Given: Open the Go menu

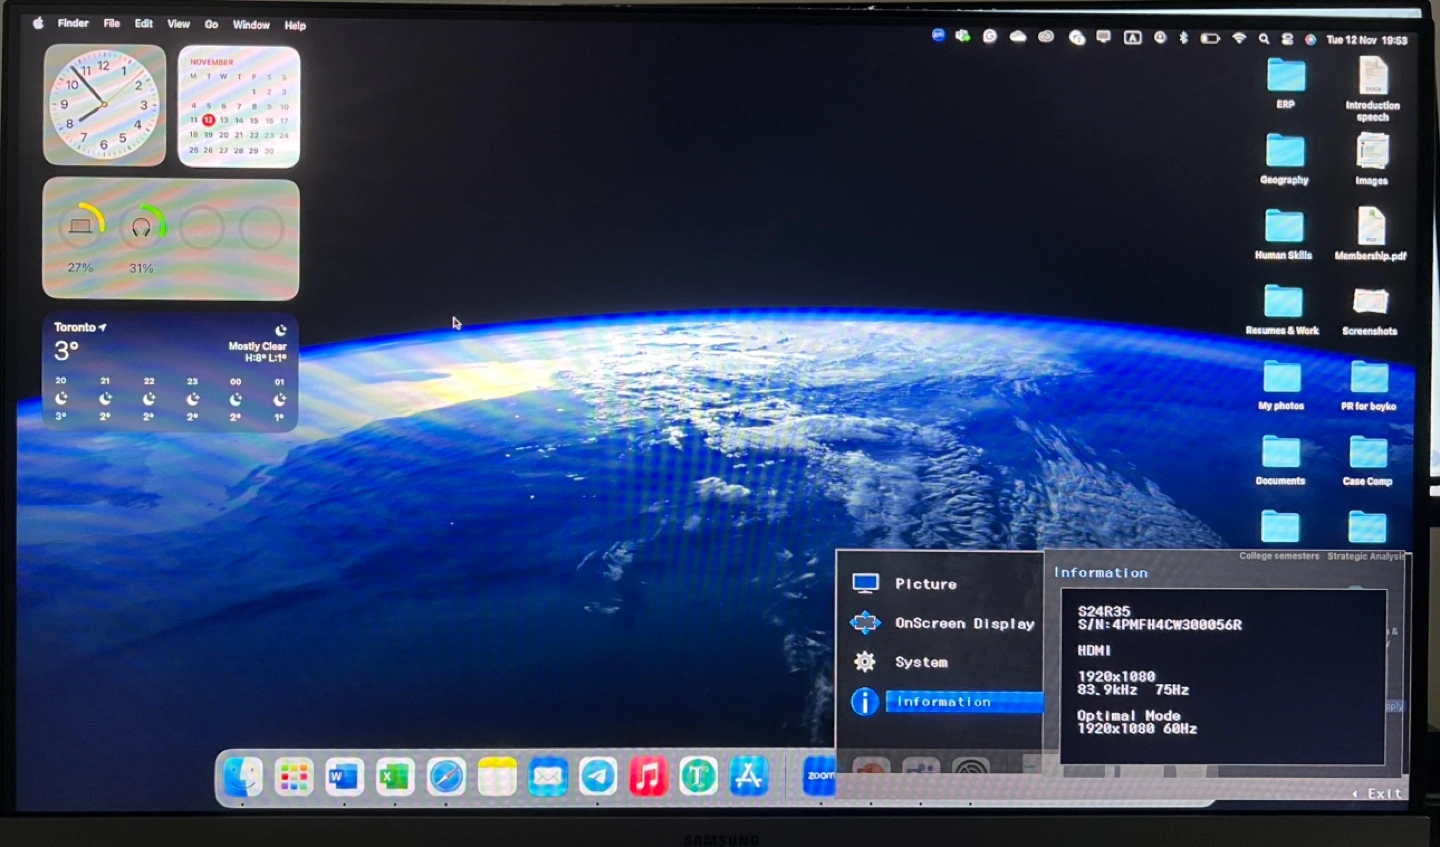Looking at the screenshot, I should 211,24.
